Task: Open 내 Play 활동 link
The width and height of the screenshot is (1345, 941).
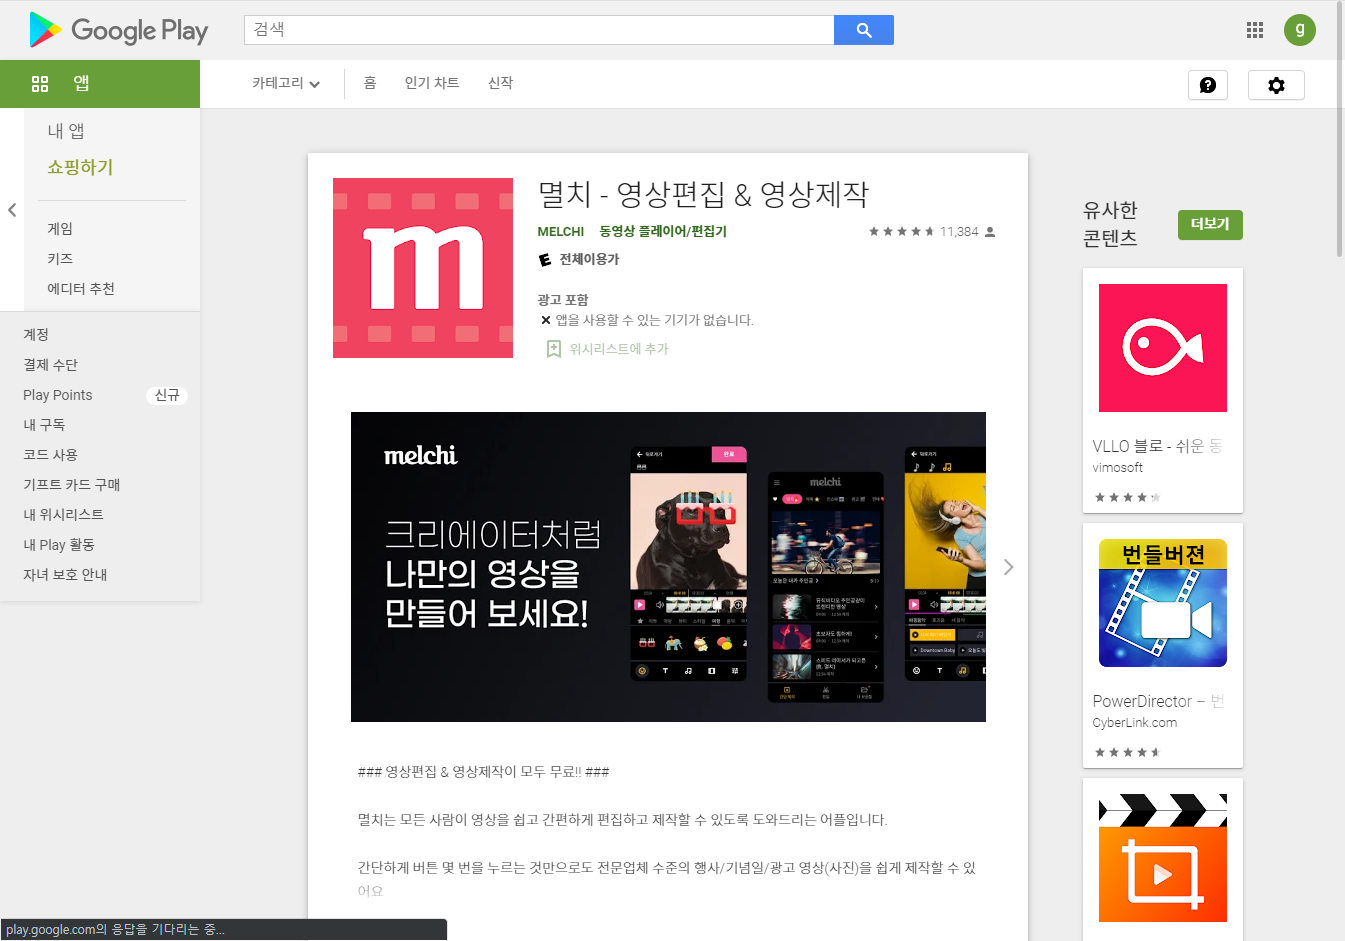Action: [x=59, y=545]
